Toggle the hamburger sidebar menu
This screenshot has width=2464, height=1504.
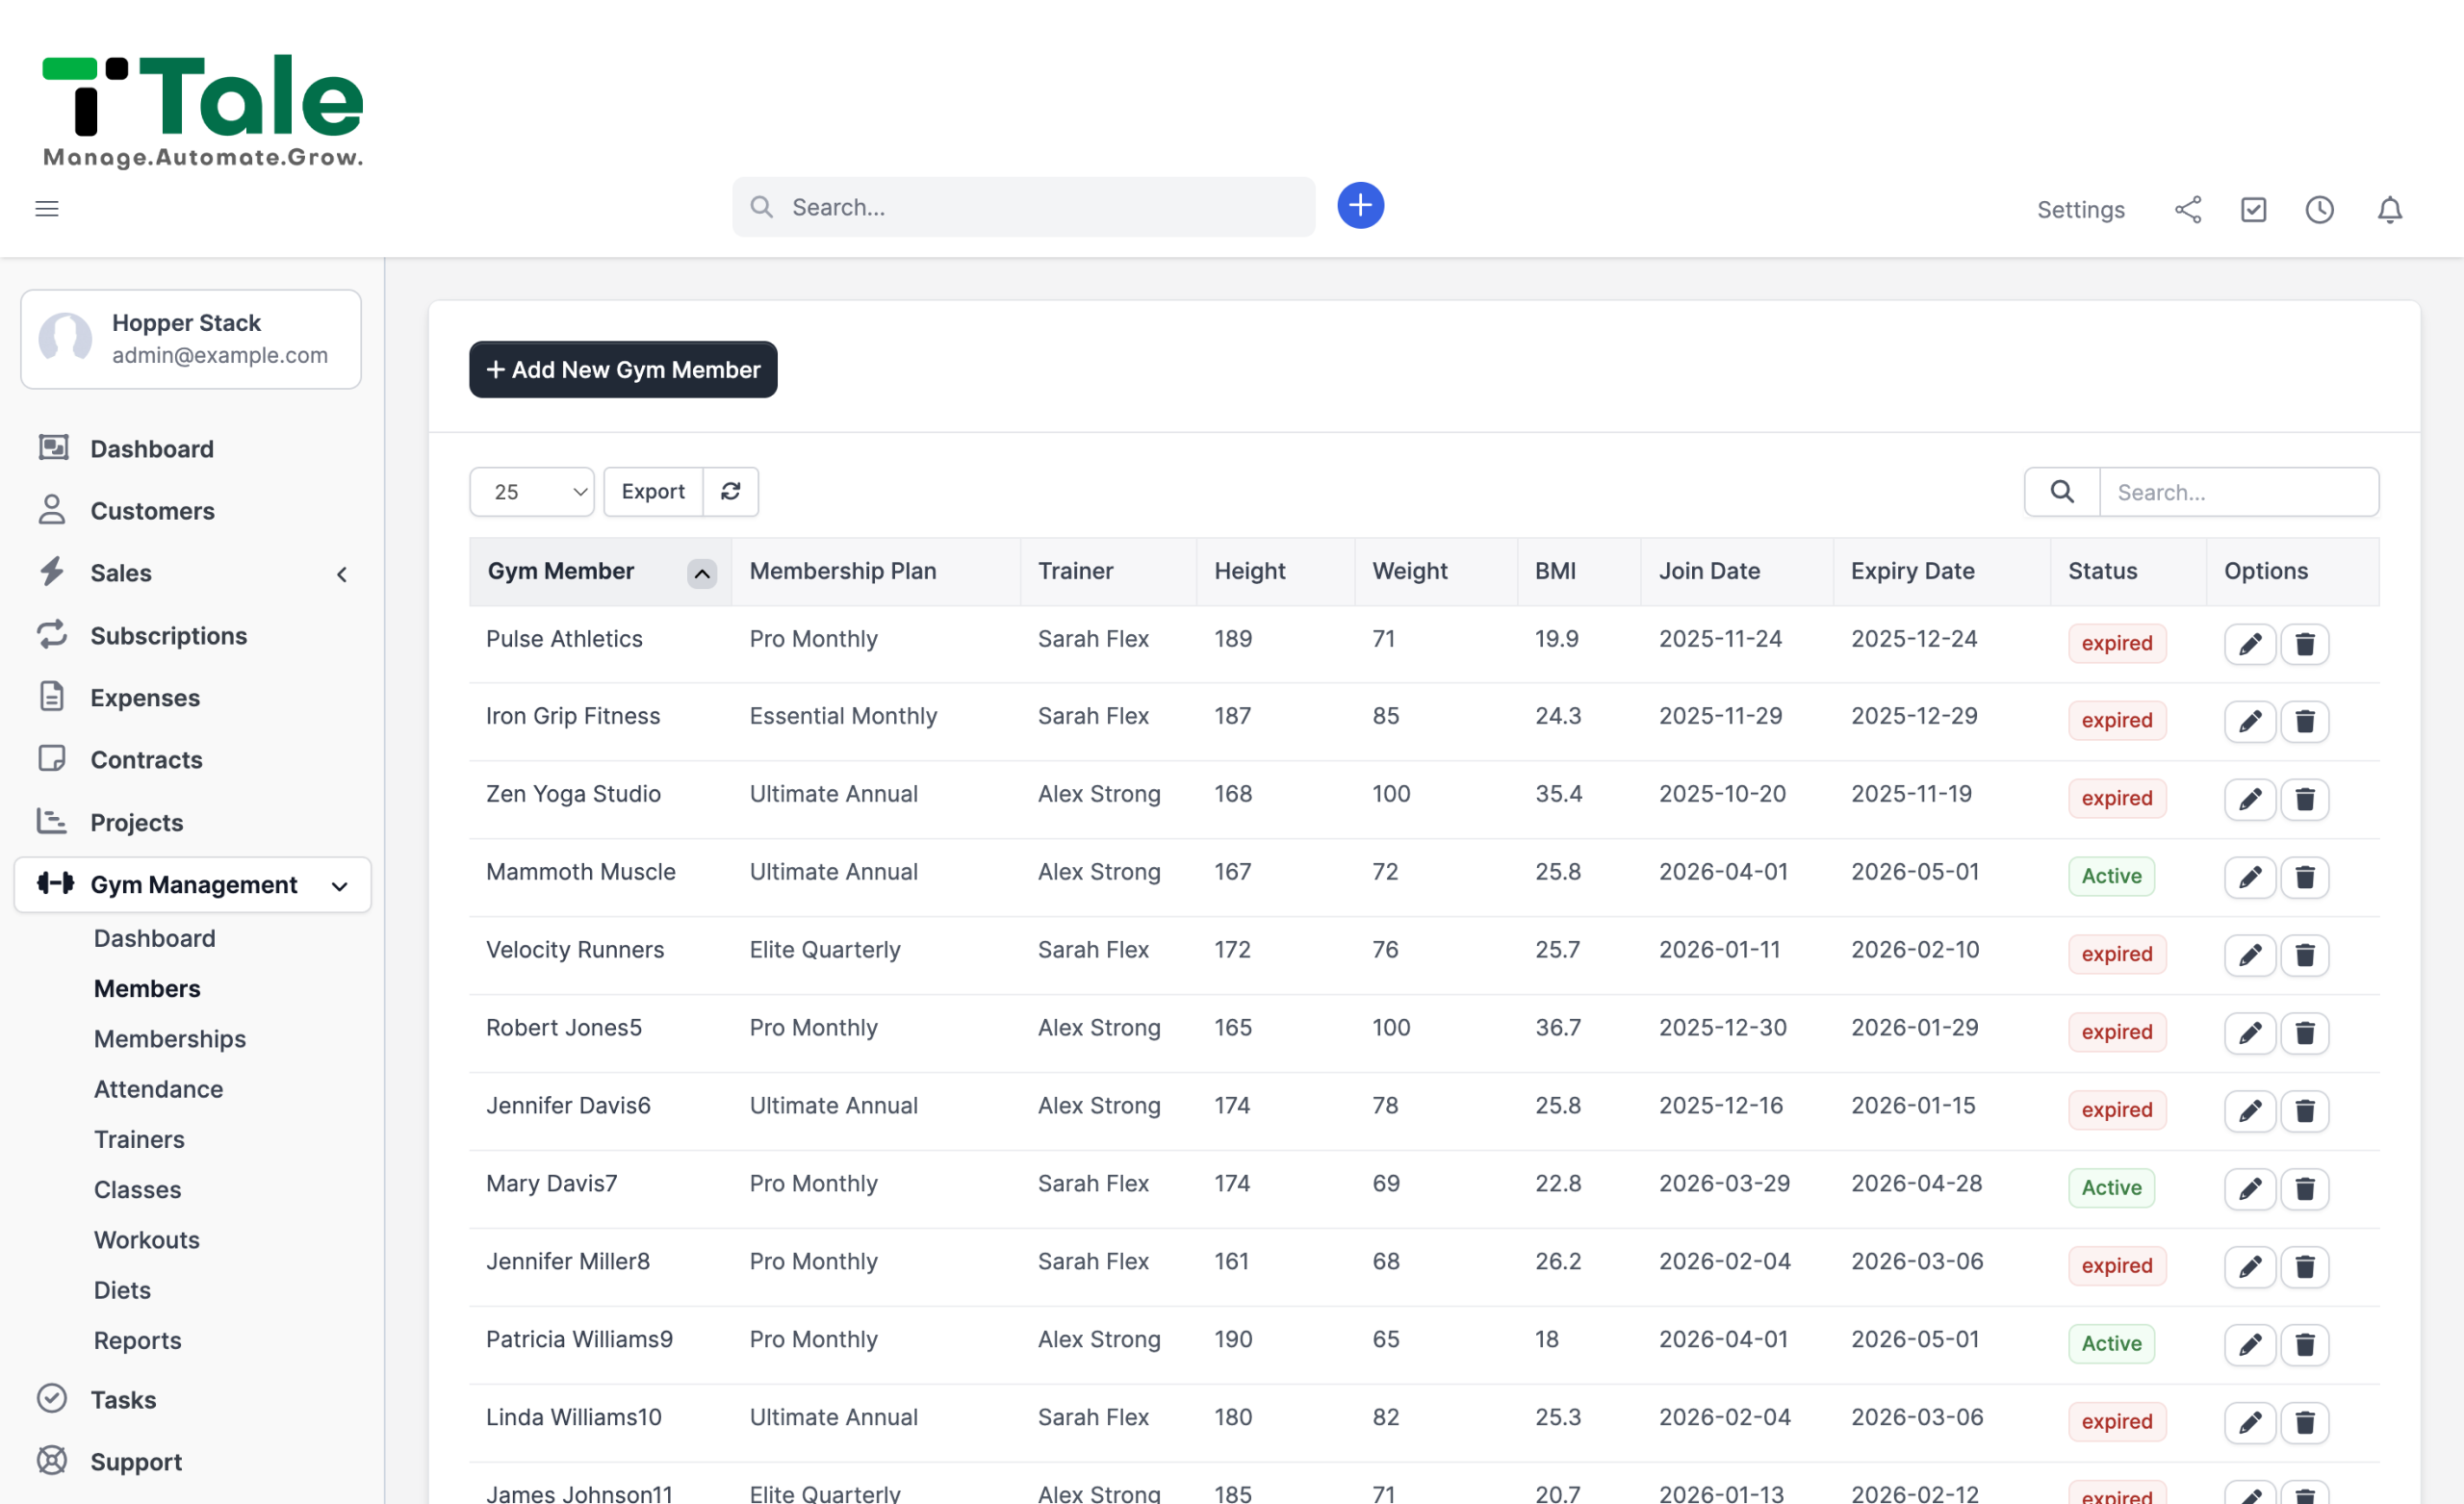click(x=47, y=208)
